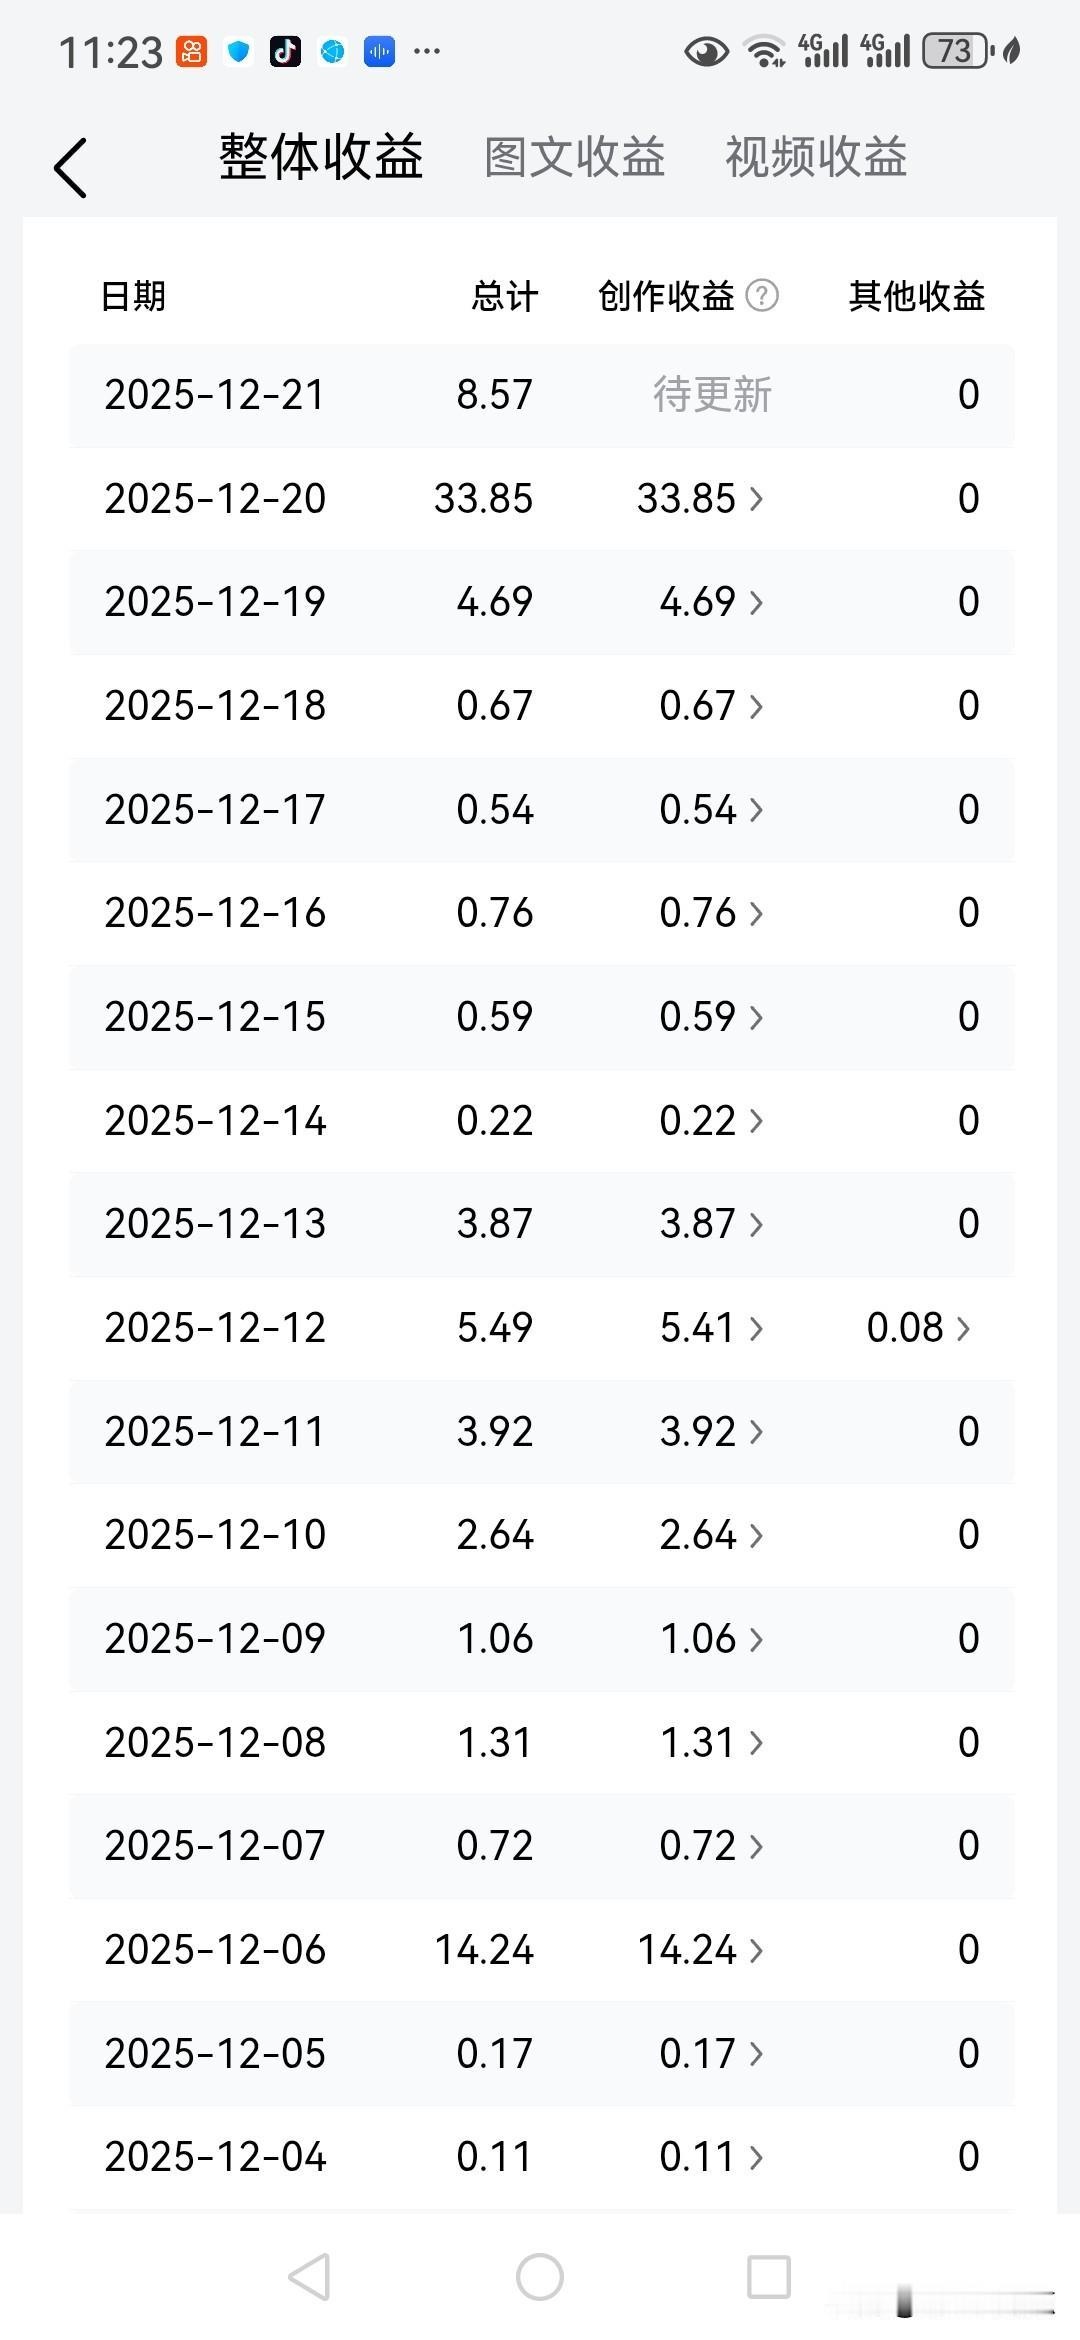Expand 14.24 earnings for 2025-12-06
1080x2340 pixels.
click(700, 1949)
